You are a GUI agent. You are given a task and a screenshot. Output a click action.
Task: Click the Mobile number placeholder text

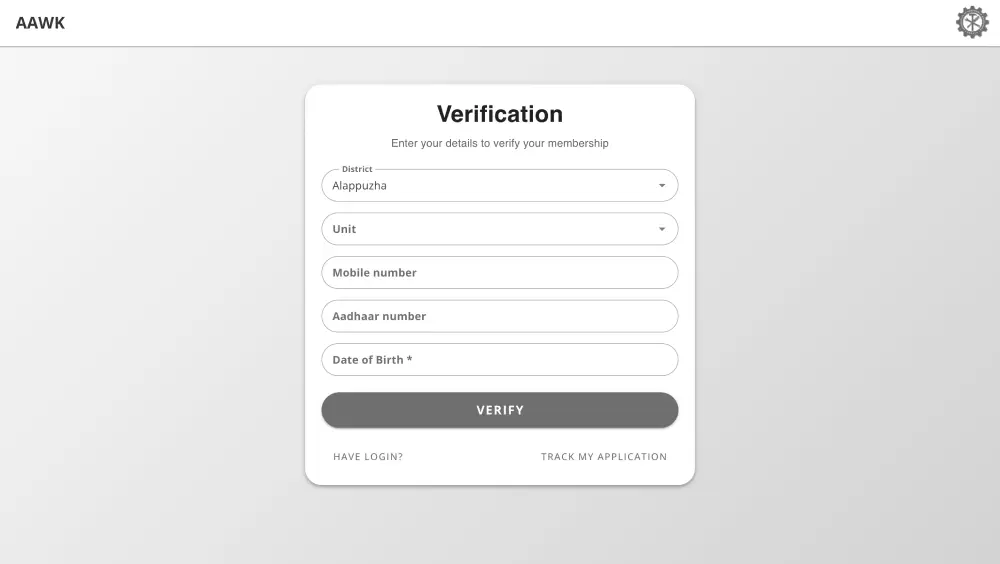coord(374,272)
